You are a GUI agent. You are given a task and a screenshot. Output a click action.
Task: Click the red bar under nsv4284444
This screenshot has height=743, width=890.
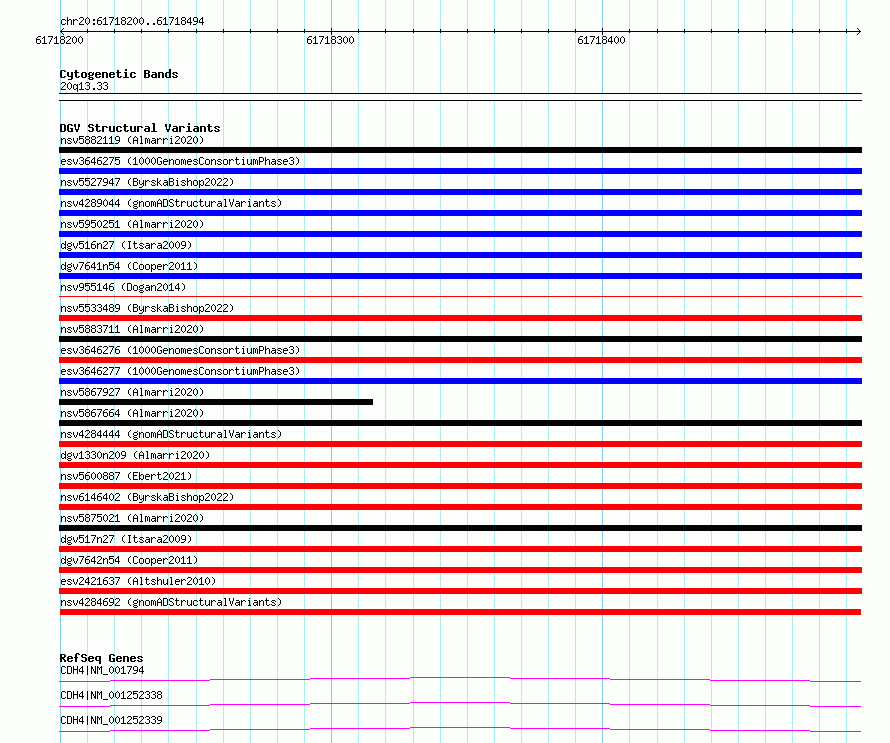tap(460, 444)
